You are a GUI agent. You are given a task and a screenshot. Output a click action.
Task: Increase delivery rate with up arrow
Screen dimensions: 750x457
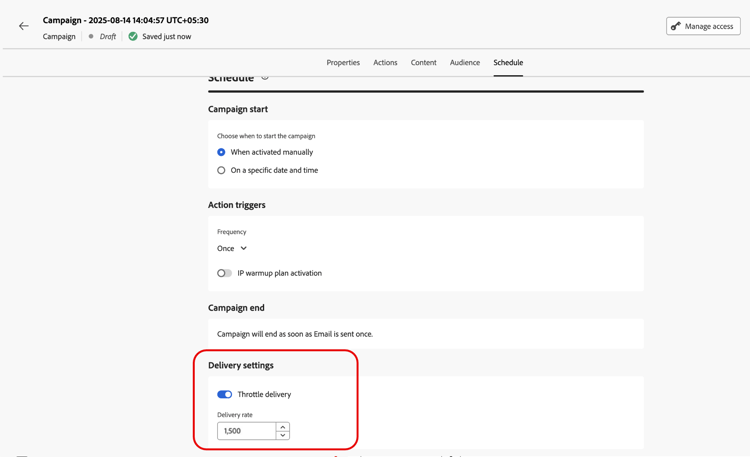[x=283, y=427]
